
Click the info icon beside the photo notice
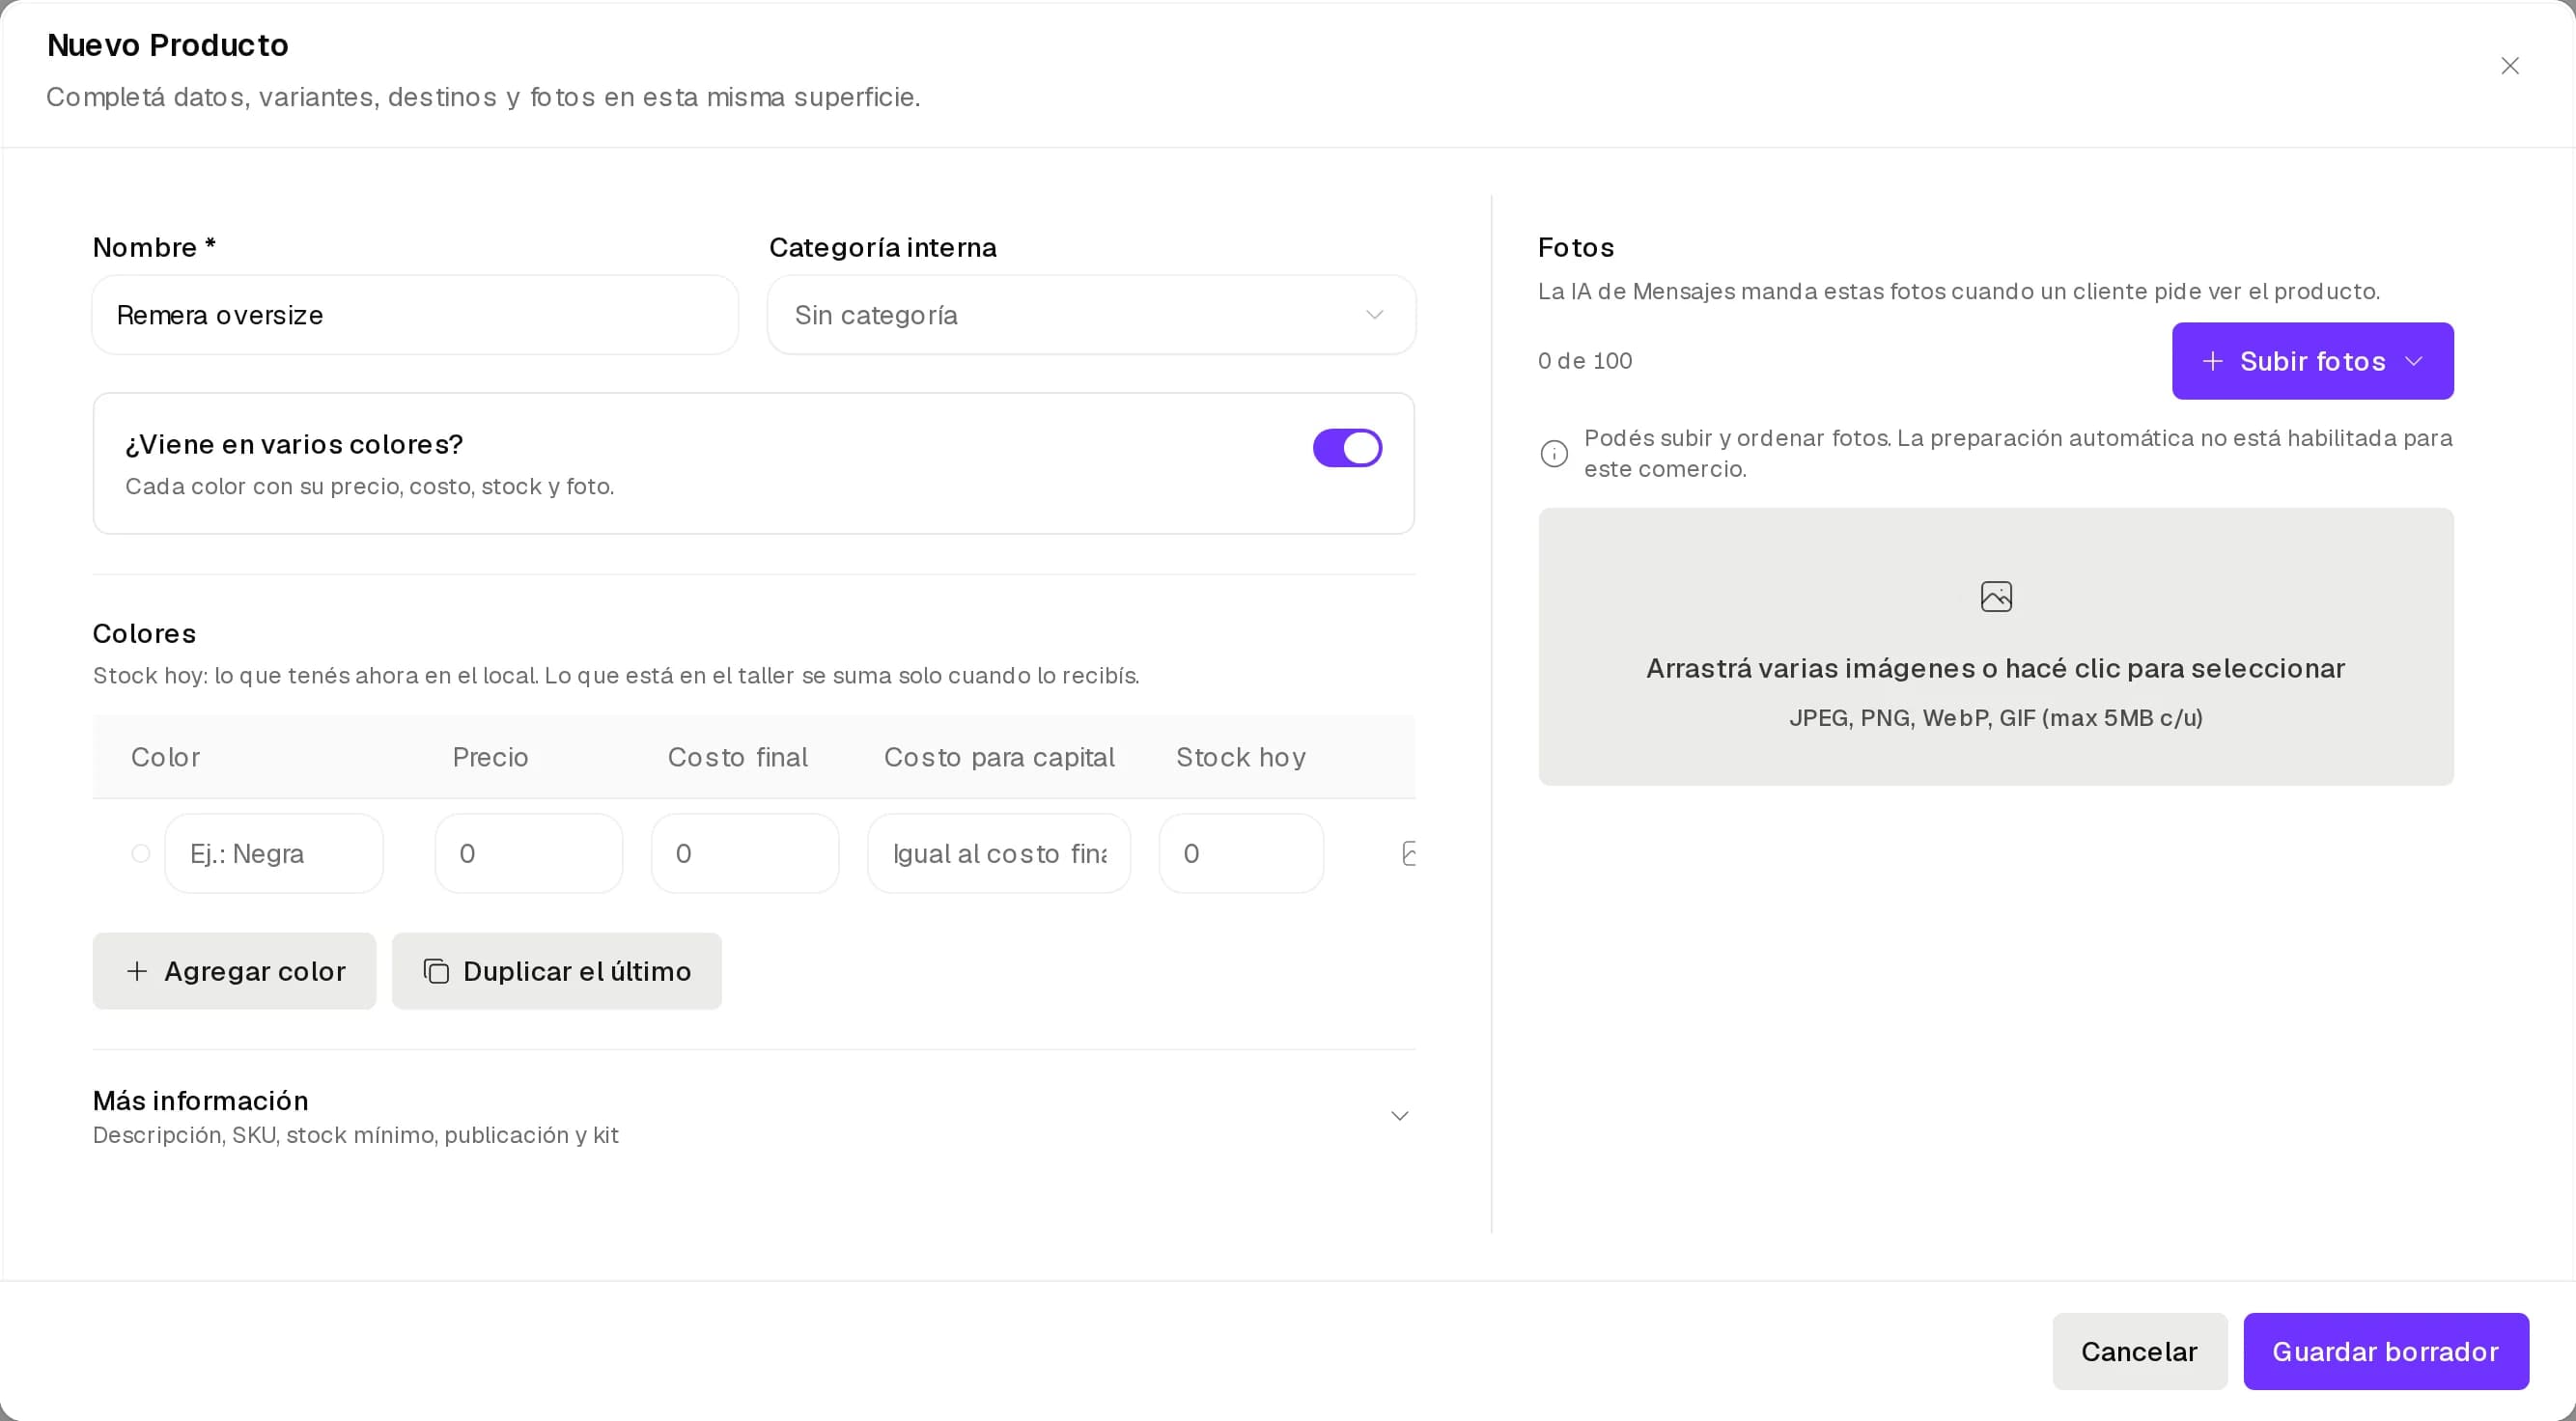pos(1554,454)
